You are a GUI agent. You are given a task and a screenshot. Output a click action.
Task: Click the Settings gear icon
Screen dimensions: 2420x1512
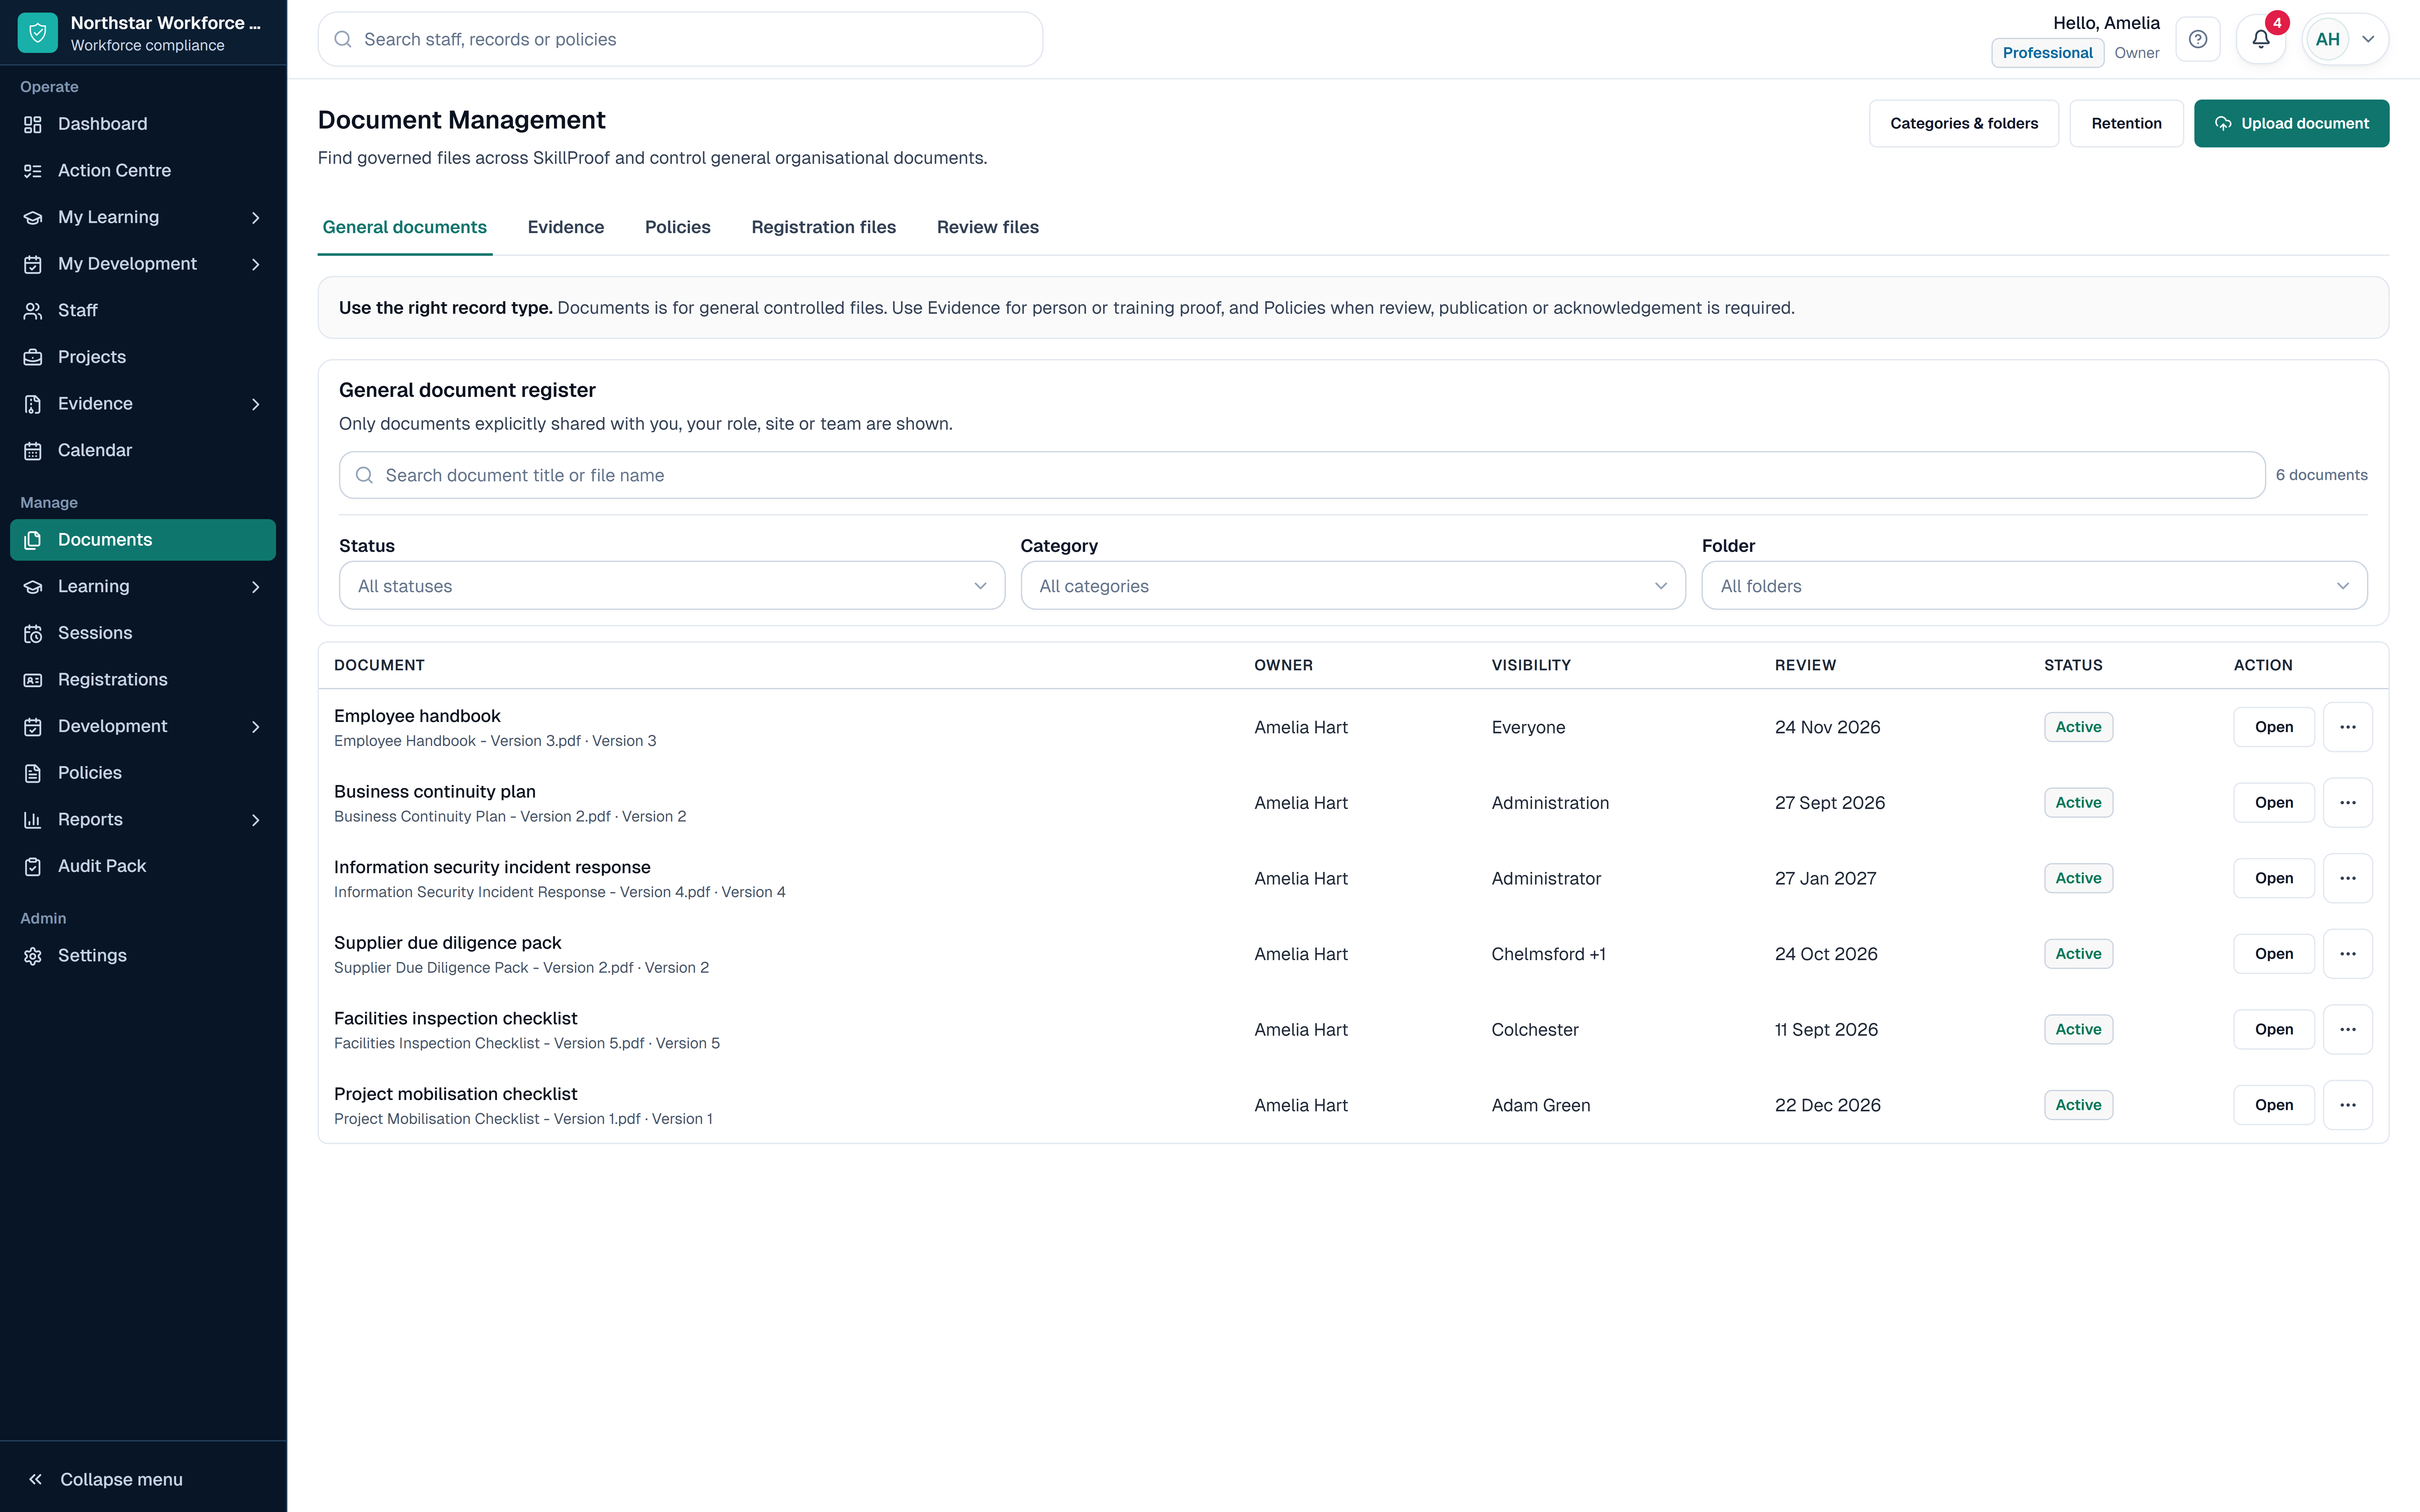(x=33, y=956)
